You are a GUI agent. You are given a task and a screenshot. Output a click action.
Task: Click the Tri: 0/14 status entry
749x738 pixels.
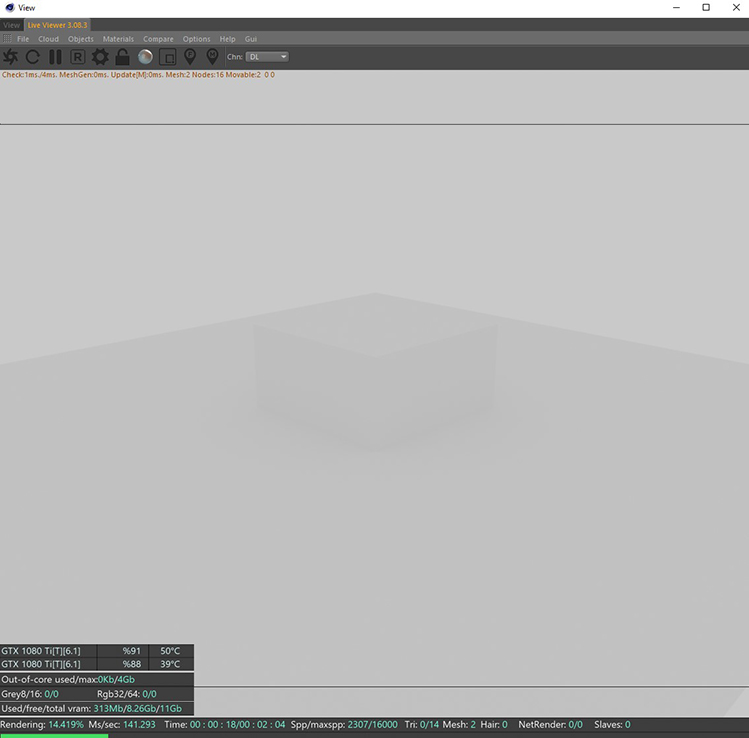click(x=422, y=725)
